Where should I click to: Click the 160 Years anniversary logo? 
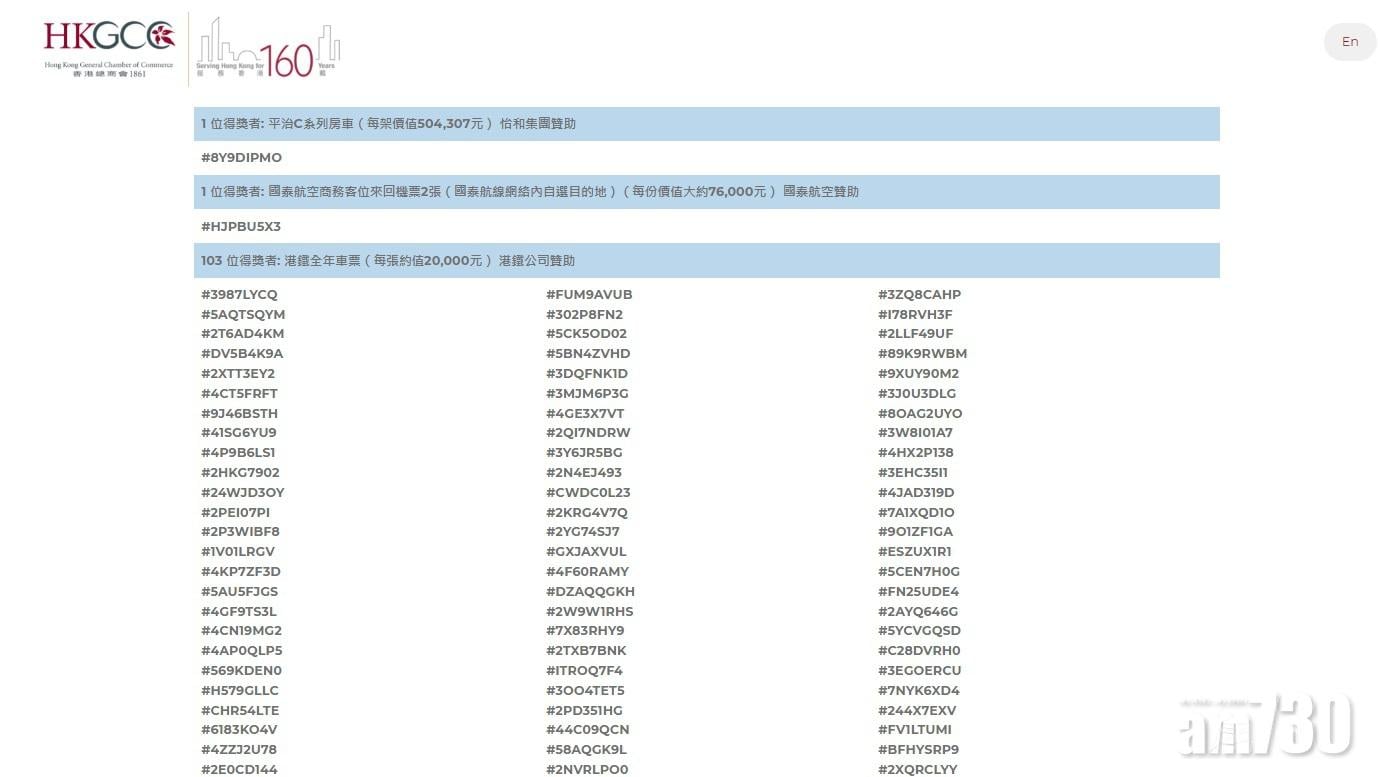point(267,48)
